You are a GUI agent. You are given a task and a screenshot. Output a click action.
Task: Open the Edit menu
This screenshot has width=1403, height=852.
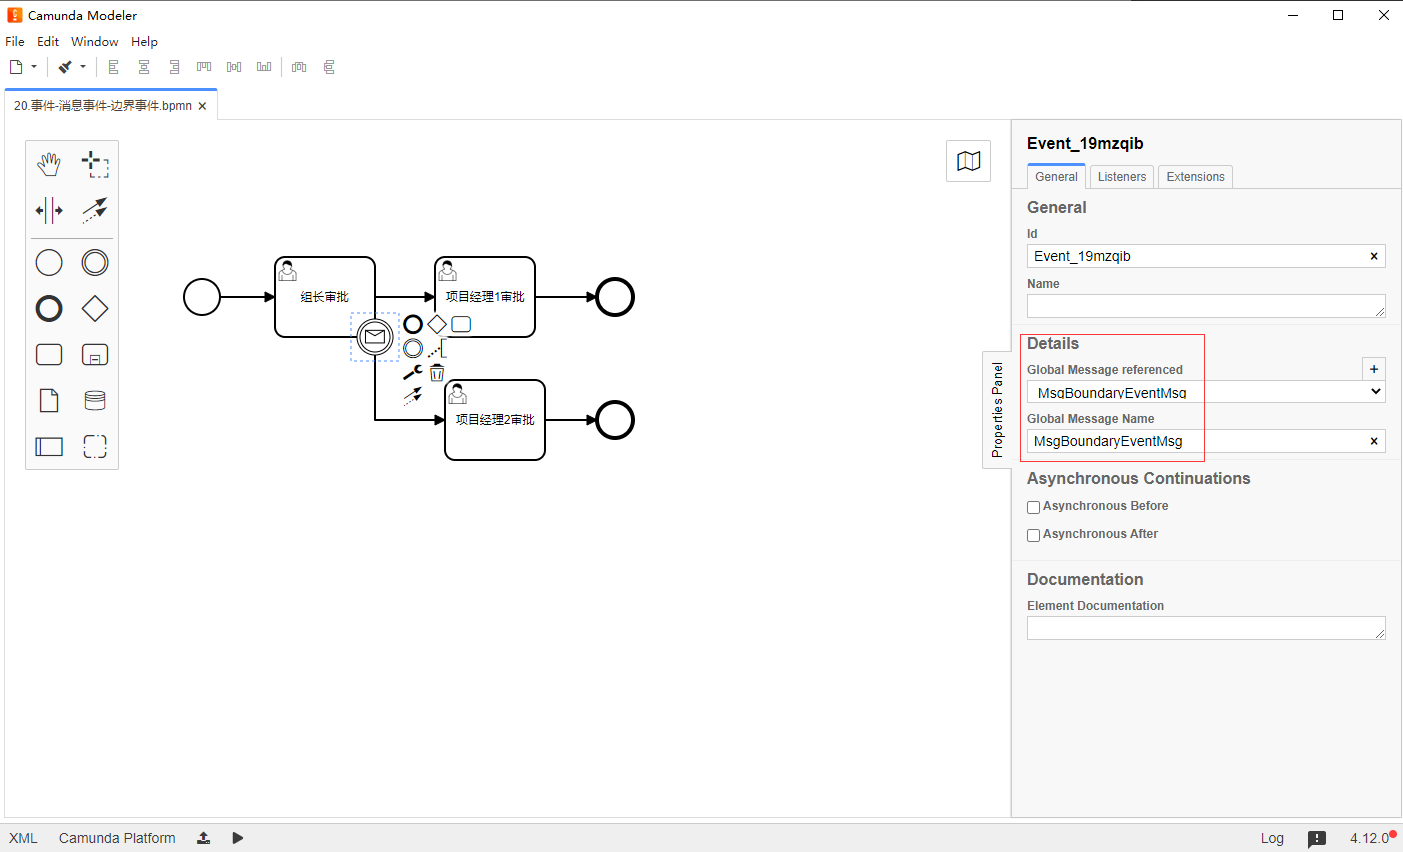[48, 41]
